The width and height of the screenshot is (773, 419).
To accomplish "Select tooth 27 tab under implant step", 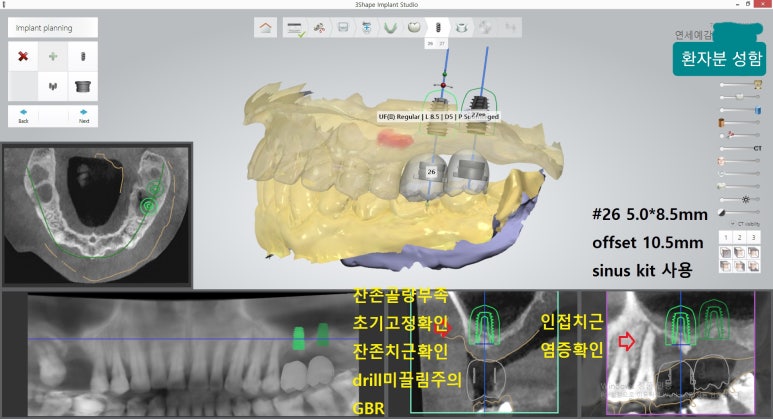I will click(x=442, y=44).
